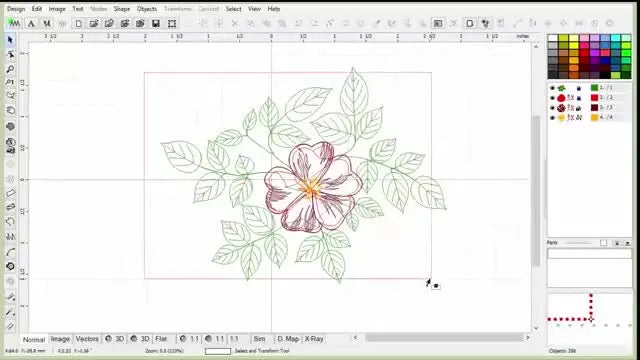Pick the white swatch in palette top row
This screenshot has height=360, width=640.
[553, 38]
